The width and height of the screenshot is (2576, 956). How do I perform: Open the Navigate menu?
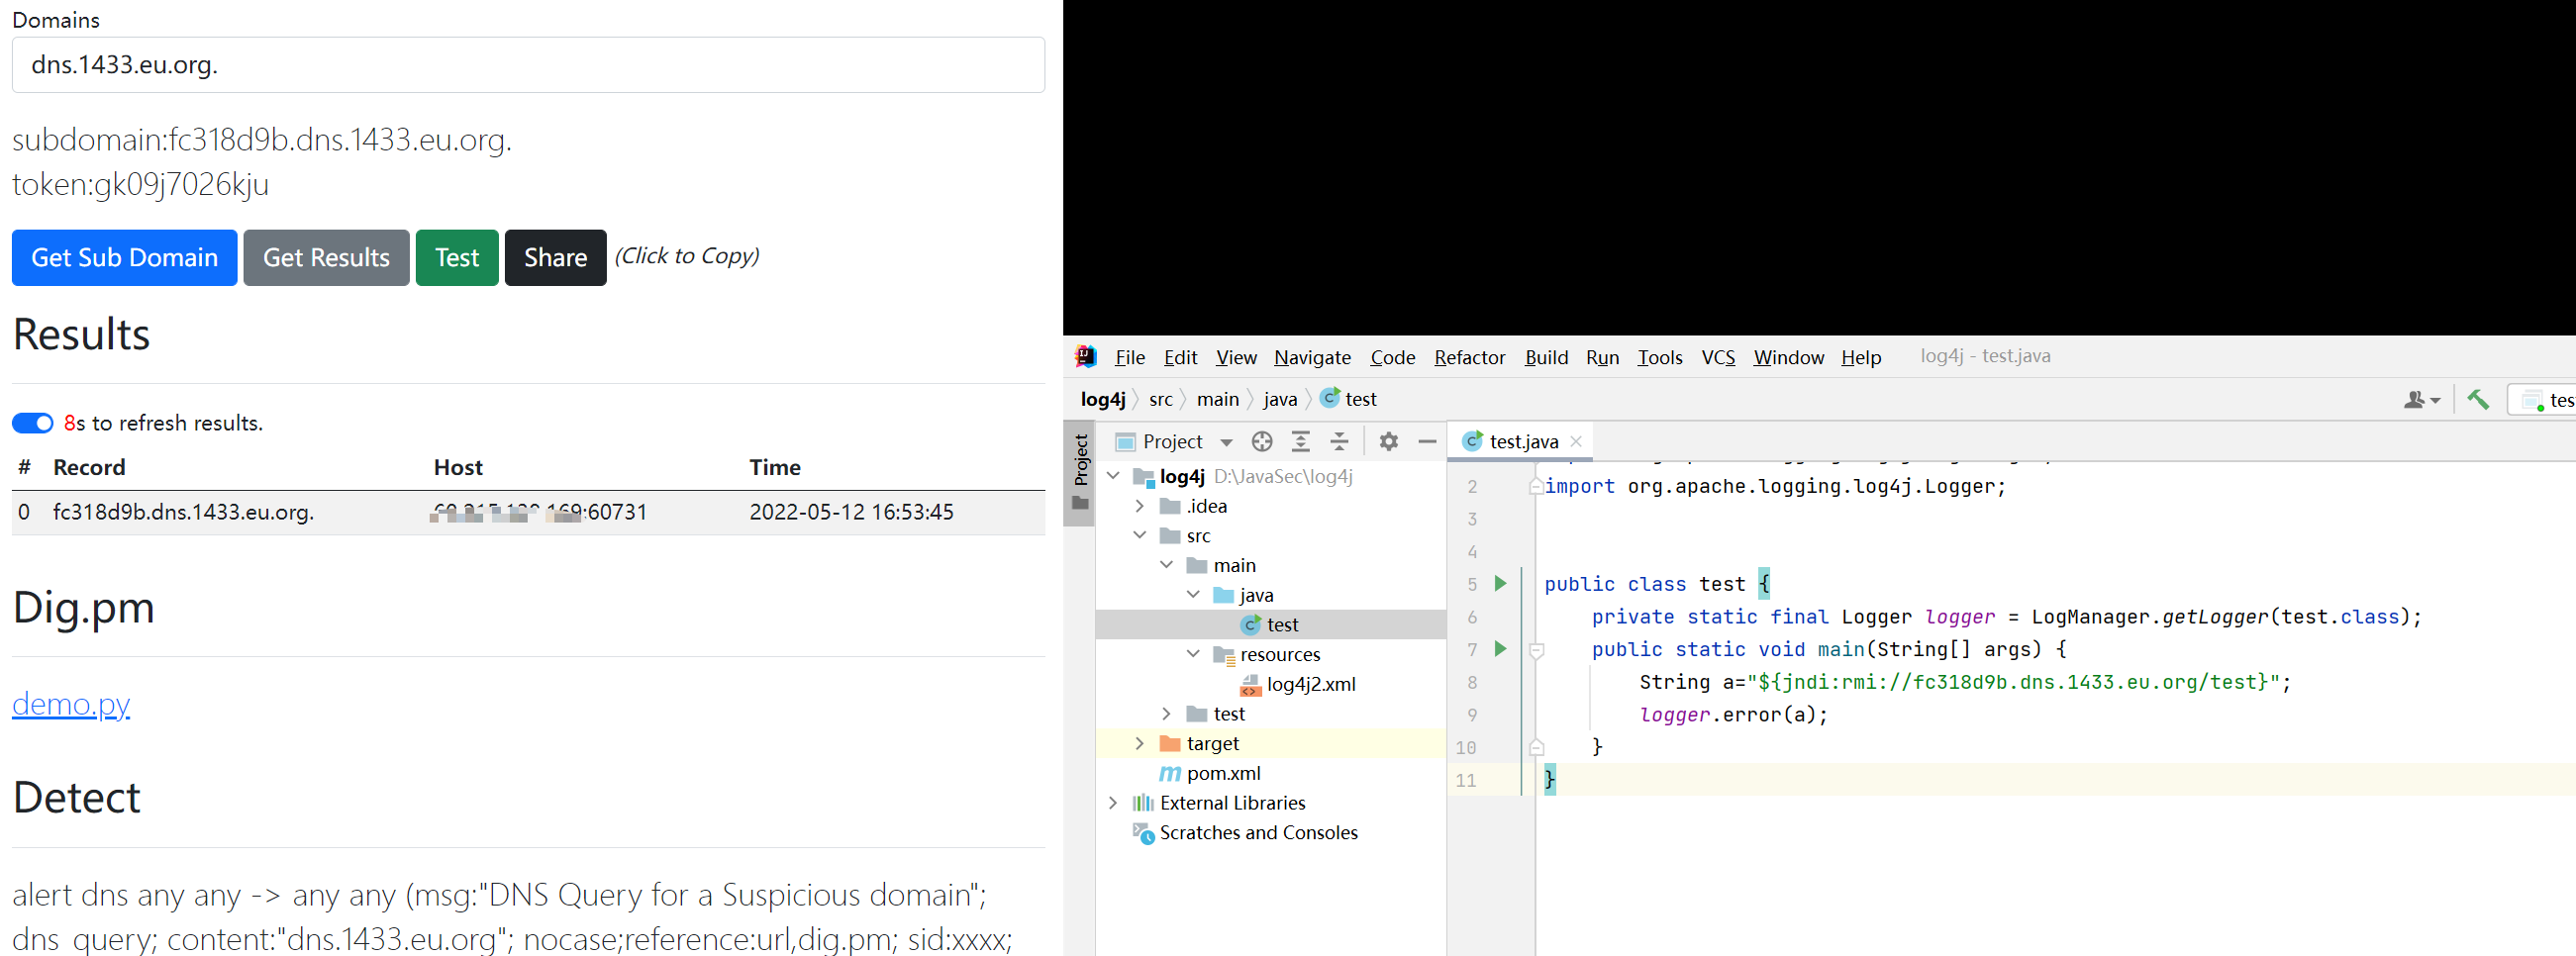[1312, 357]
